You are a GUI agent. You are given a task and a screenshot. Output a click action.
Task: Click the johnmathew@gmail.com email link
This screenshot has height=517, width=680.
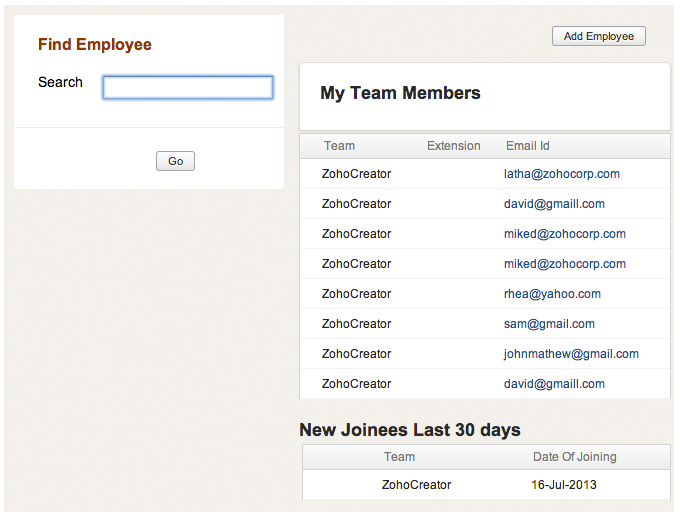(x=571, y=354)
